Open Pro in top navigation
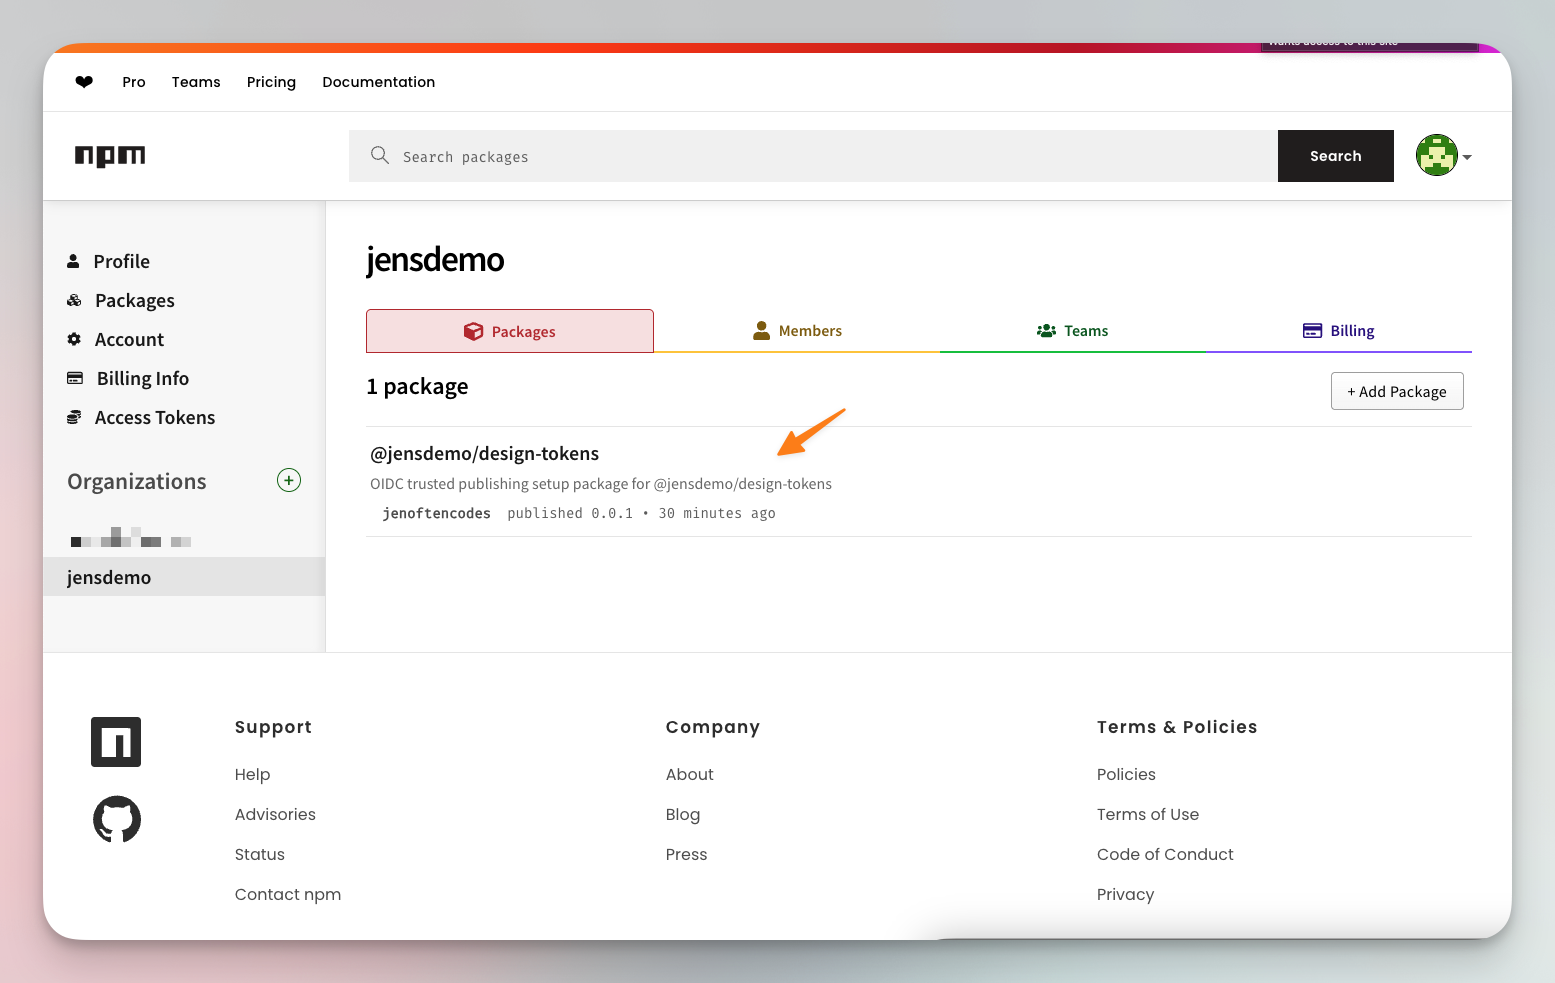Viewport: 1555px width, 983px height. click(134, 82)
